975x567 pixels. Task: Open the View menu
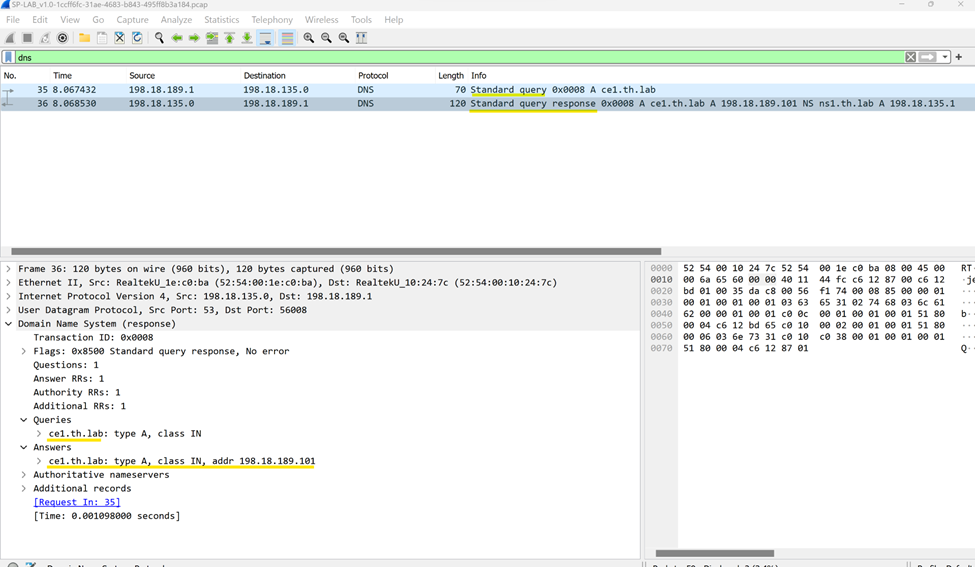[x=70, y=20]
